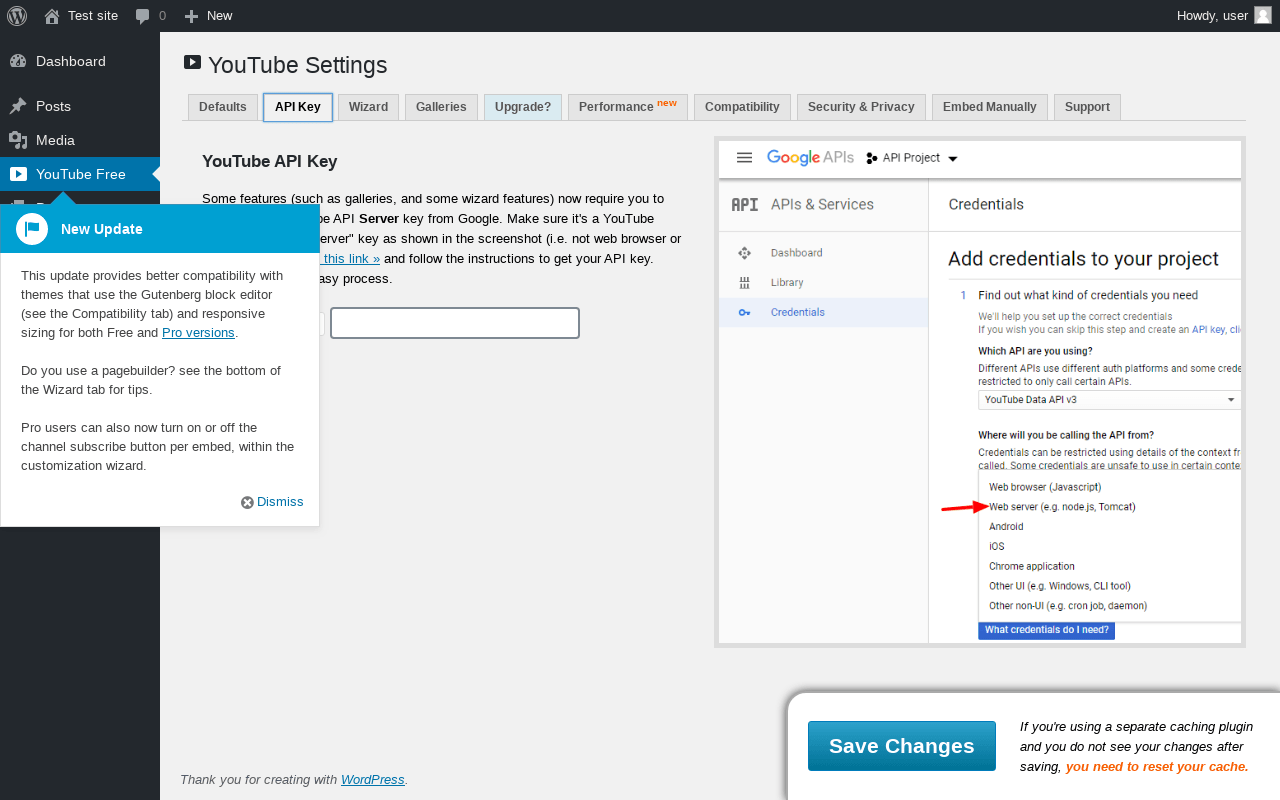Open the Galleries tab
The image size is (1280, 800).
(x=441, y=107)
